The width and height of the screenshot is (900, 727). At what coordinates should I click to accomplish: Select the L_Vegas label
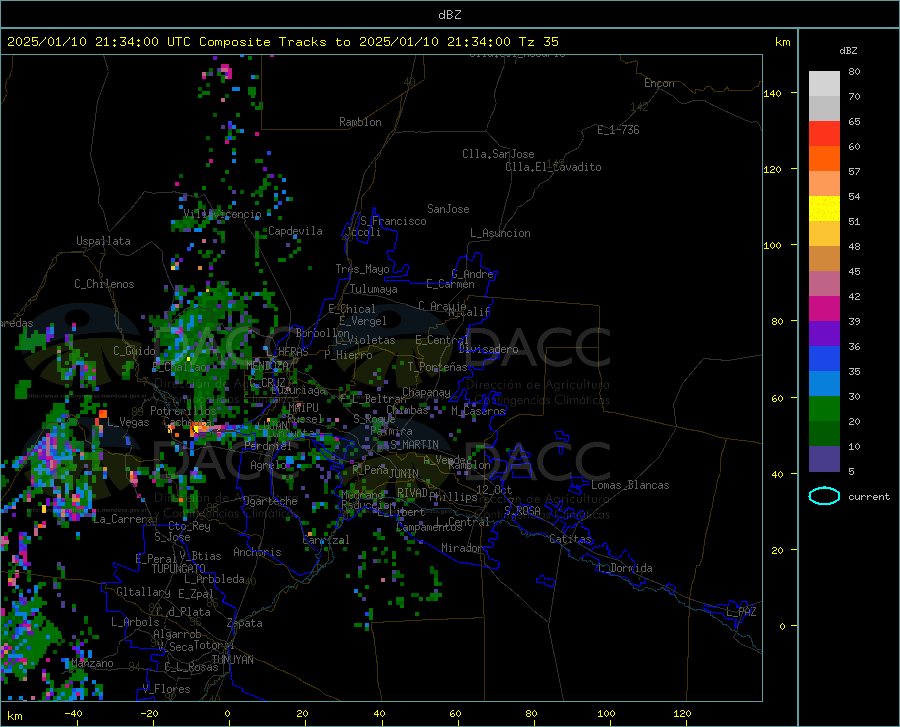[128, 423]
